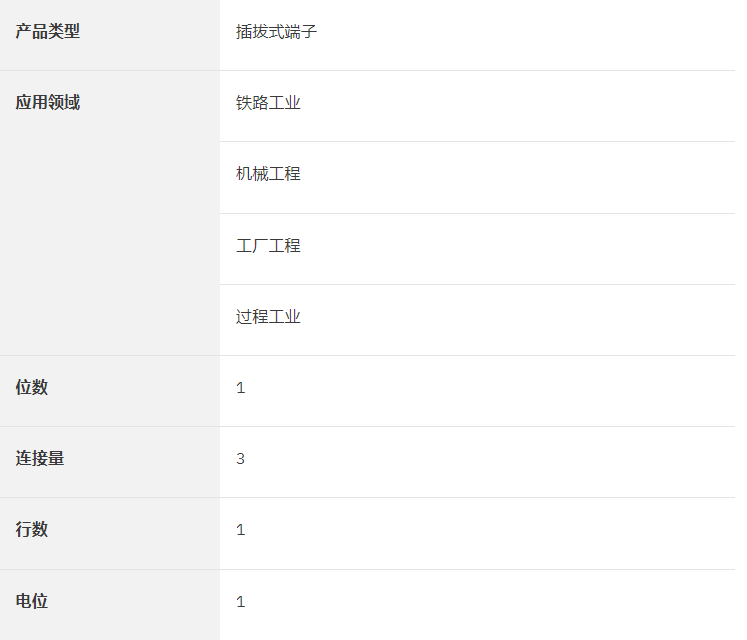This screenshot has height=640, width=747.
Task: Click the 行数 label
Action: [31, 530]
